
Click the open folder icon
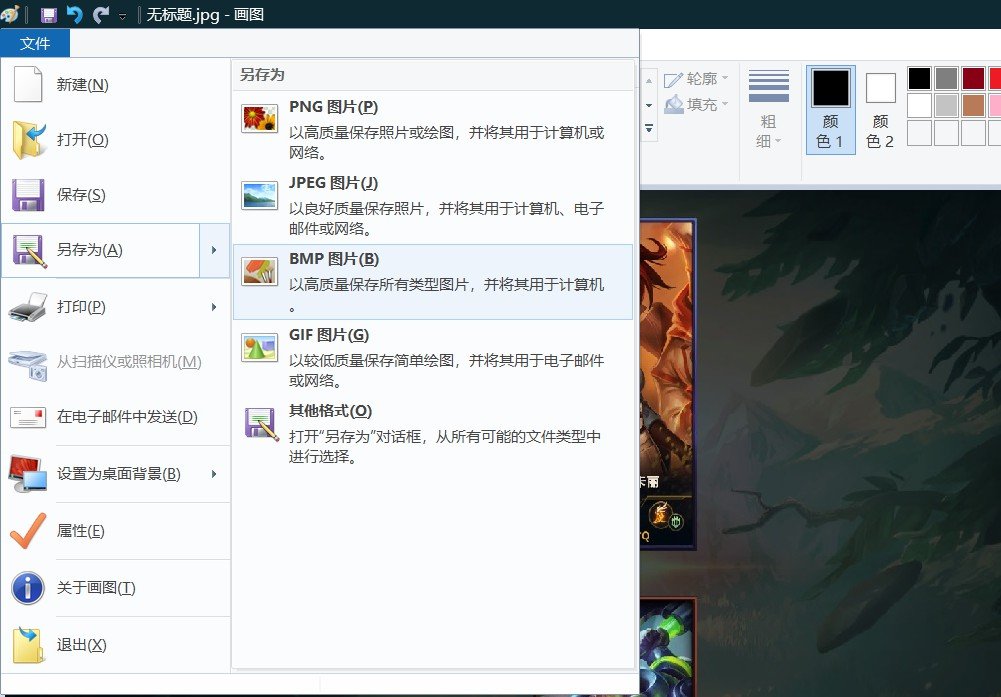28,140
